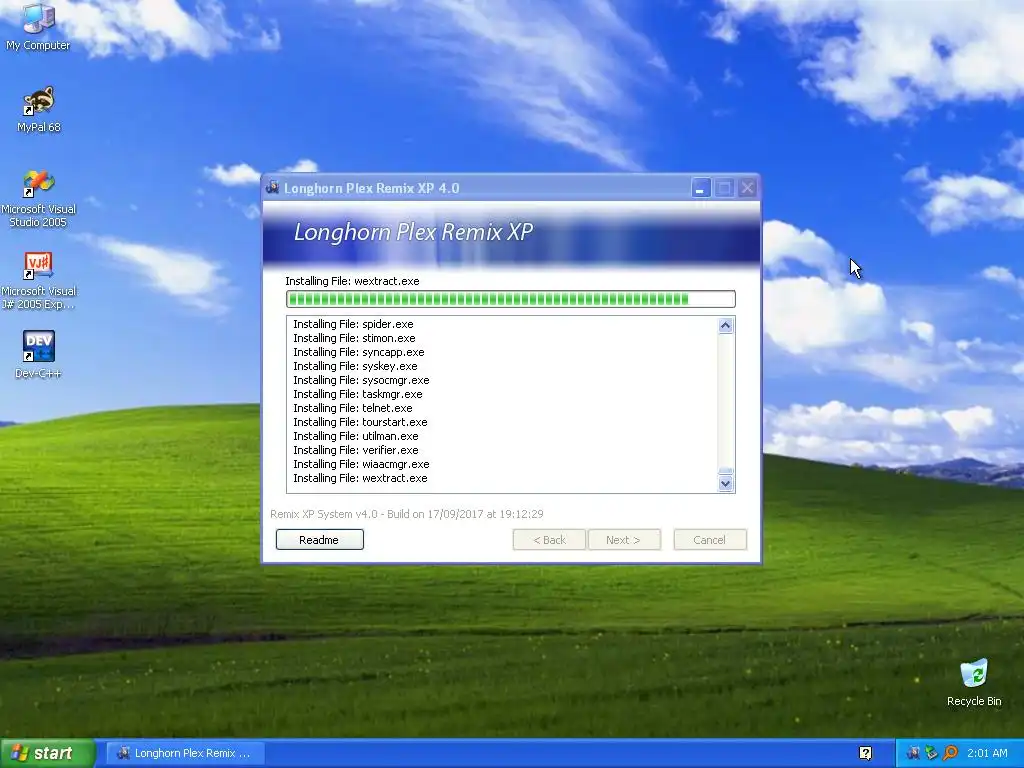Click the disabled Back button
This screenshot has width=1024, height=768.
click(x=549, y=539)
